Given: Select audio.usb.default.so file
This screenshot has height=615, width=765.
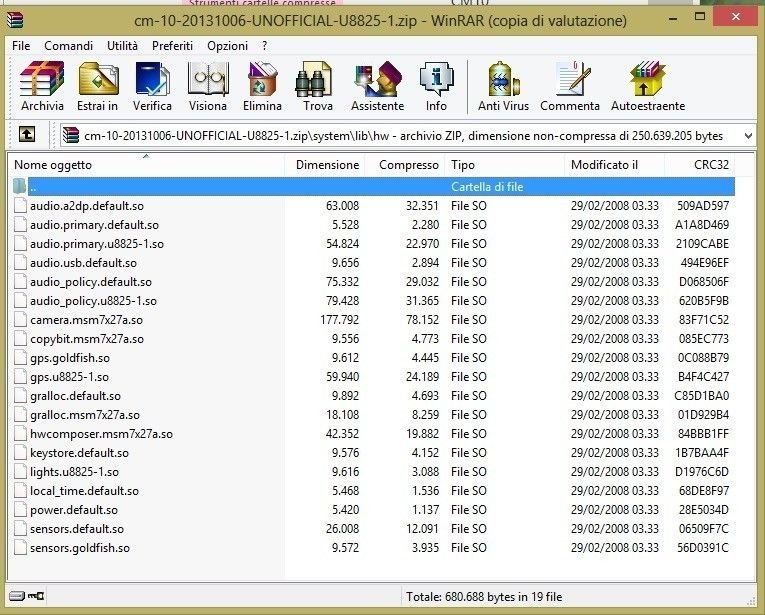Looking at the screenshot, I should click(83, 263).
